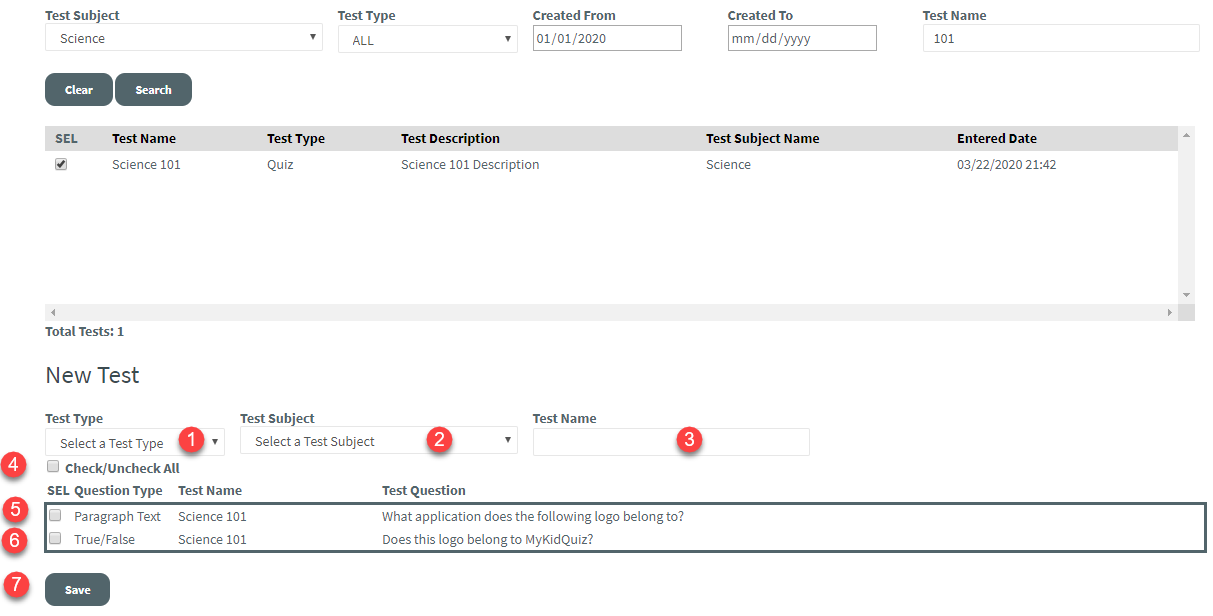This screenshot has width=1213, height=616.
Task: Uncheck the Science 101 row selection checkbox
Action: (x=60, y=163)
